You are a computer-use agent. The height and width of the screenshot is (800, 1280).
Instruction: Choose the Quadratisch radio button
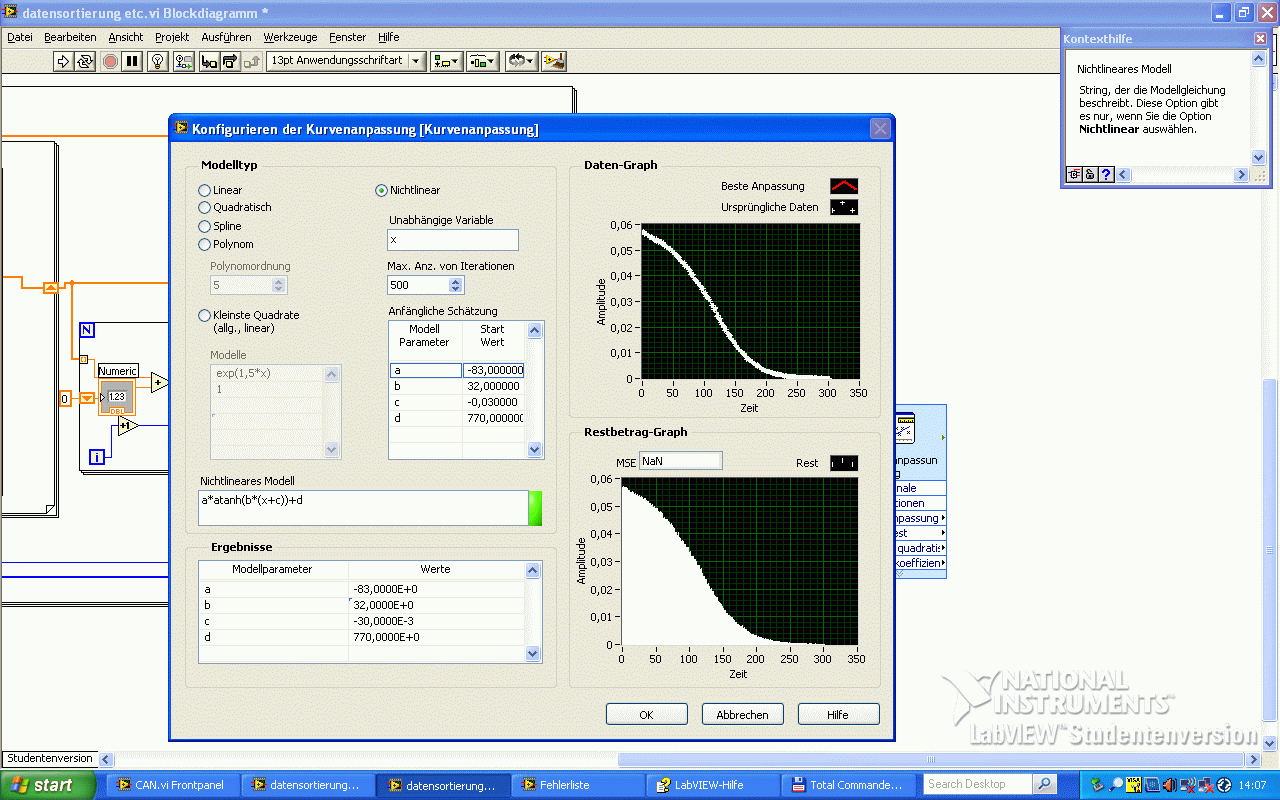(x=205, y=208)
